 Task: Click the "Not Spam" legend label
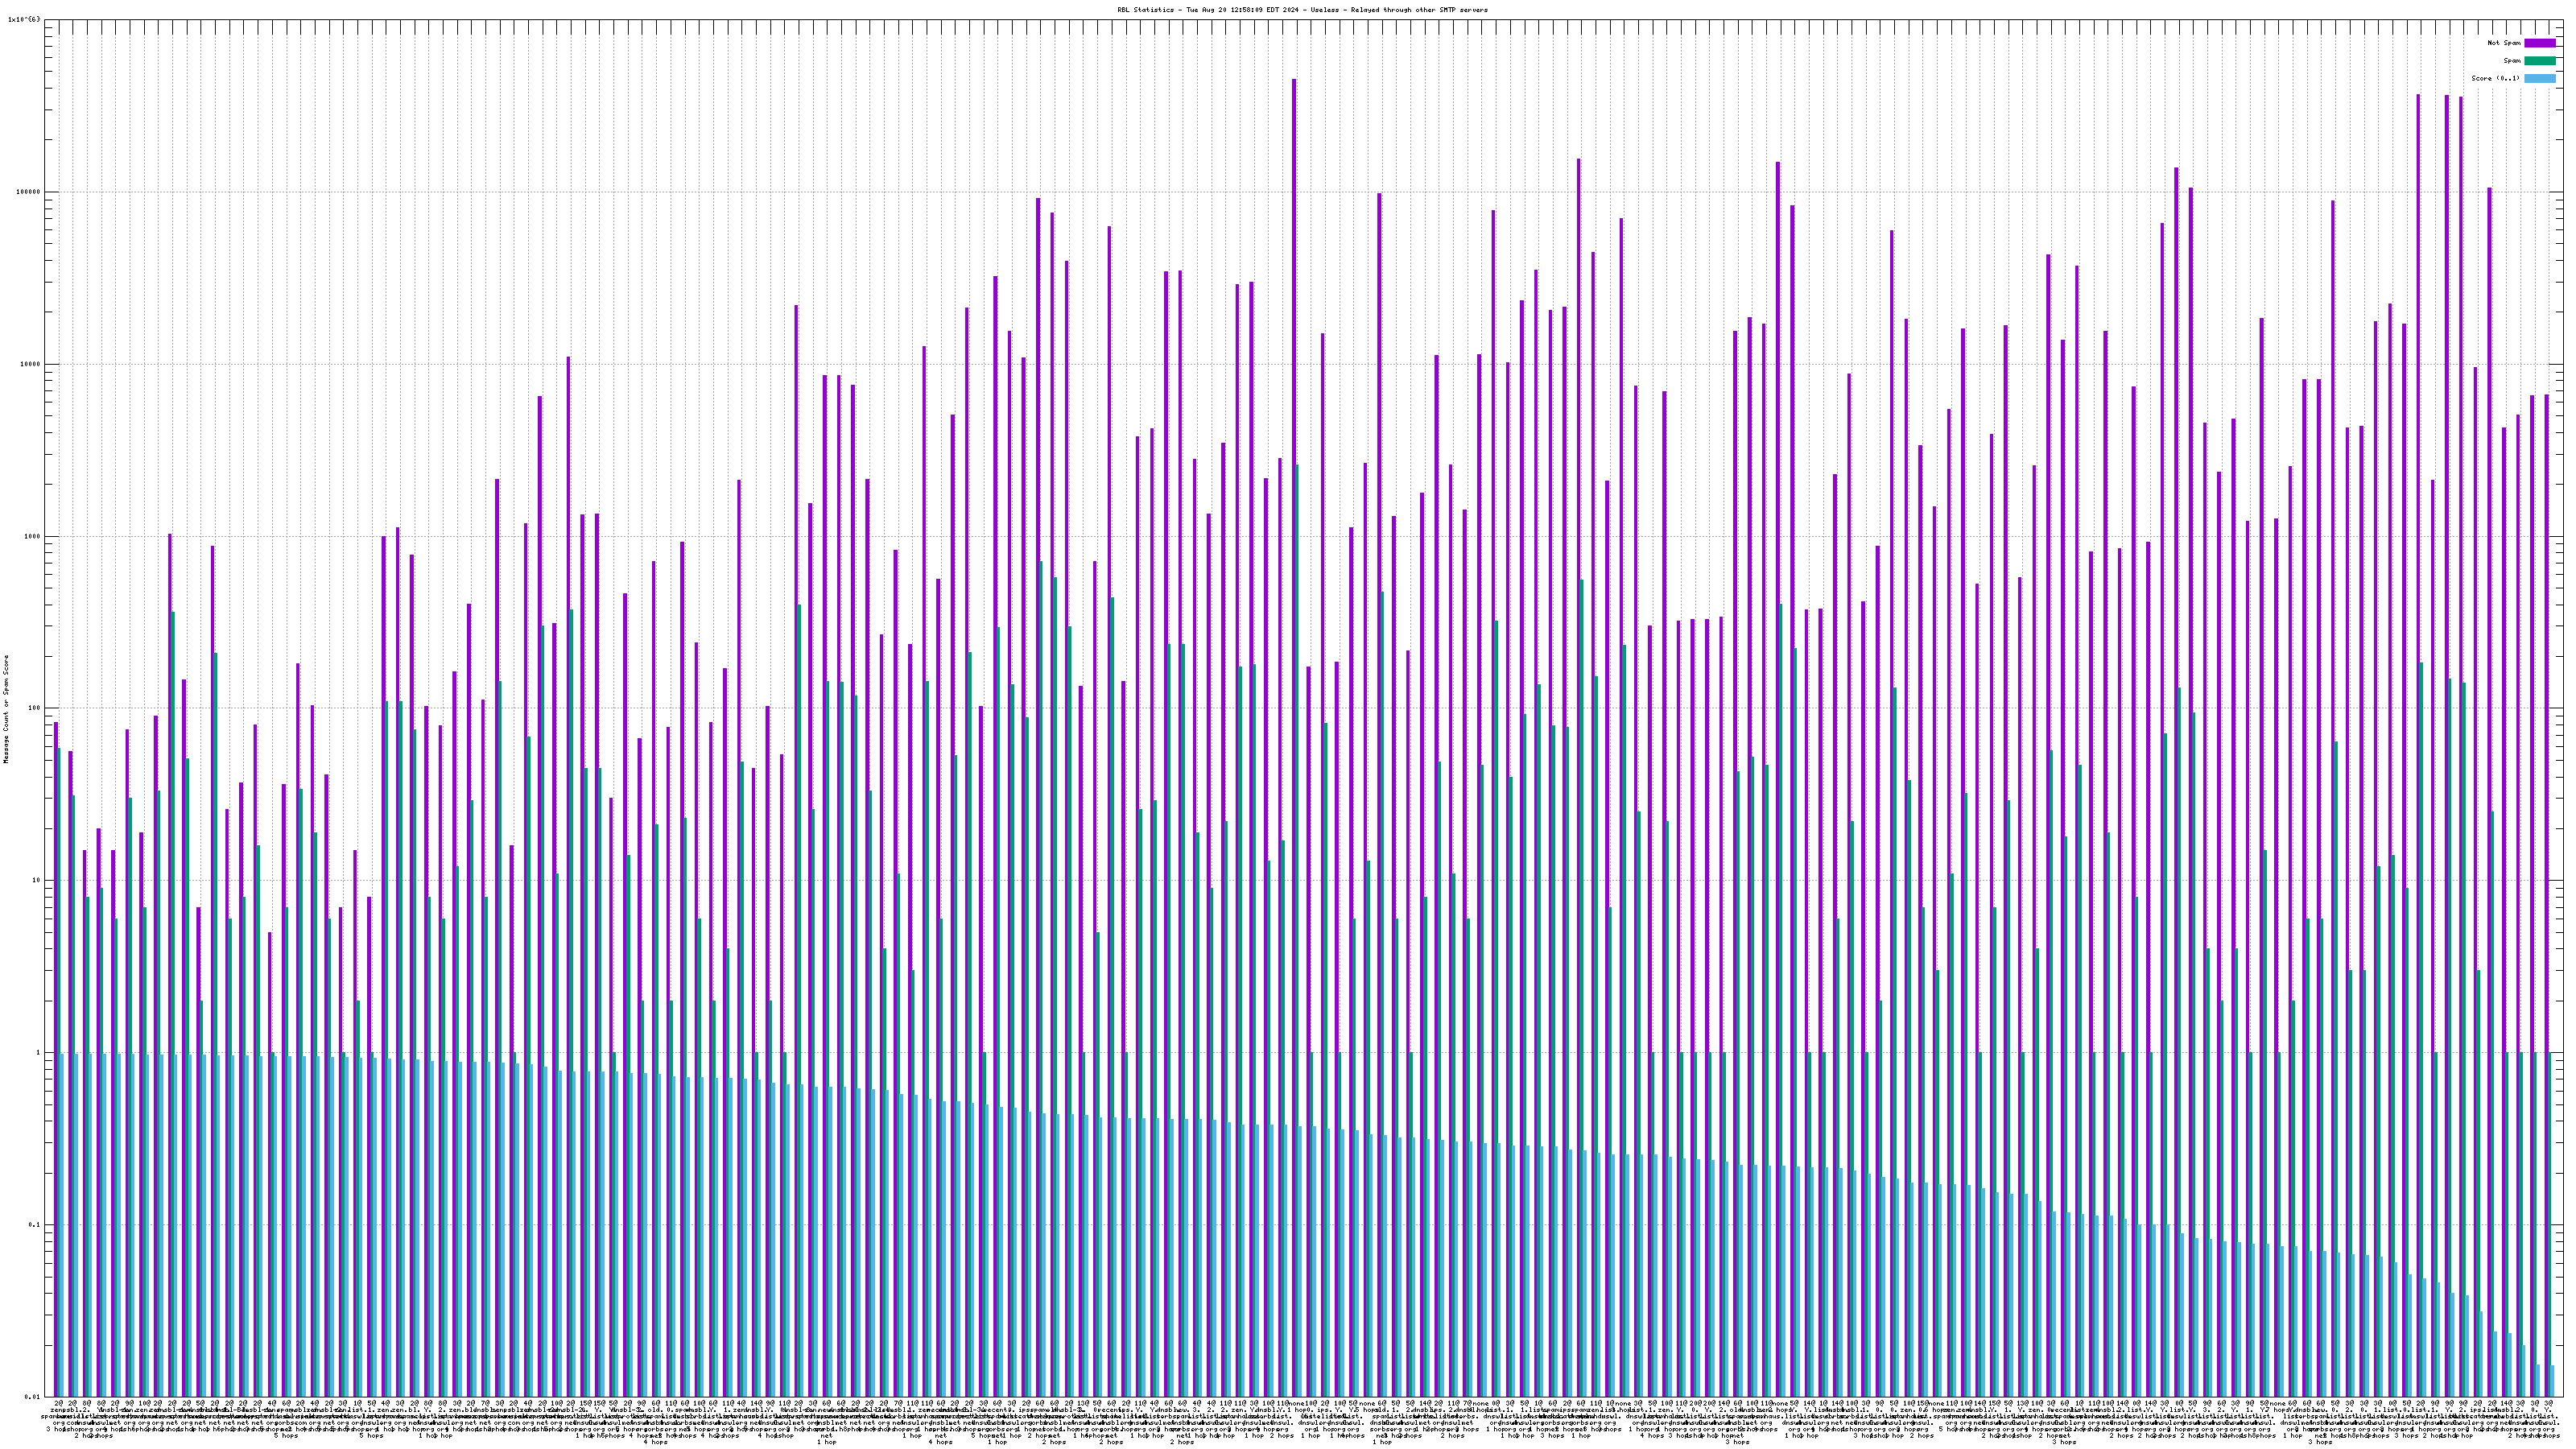(2504, 43)
